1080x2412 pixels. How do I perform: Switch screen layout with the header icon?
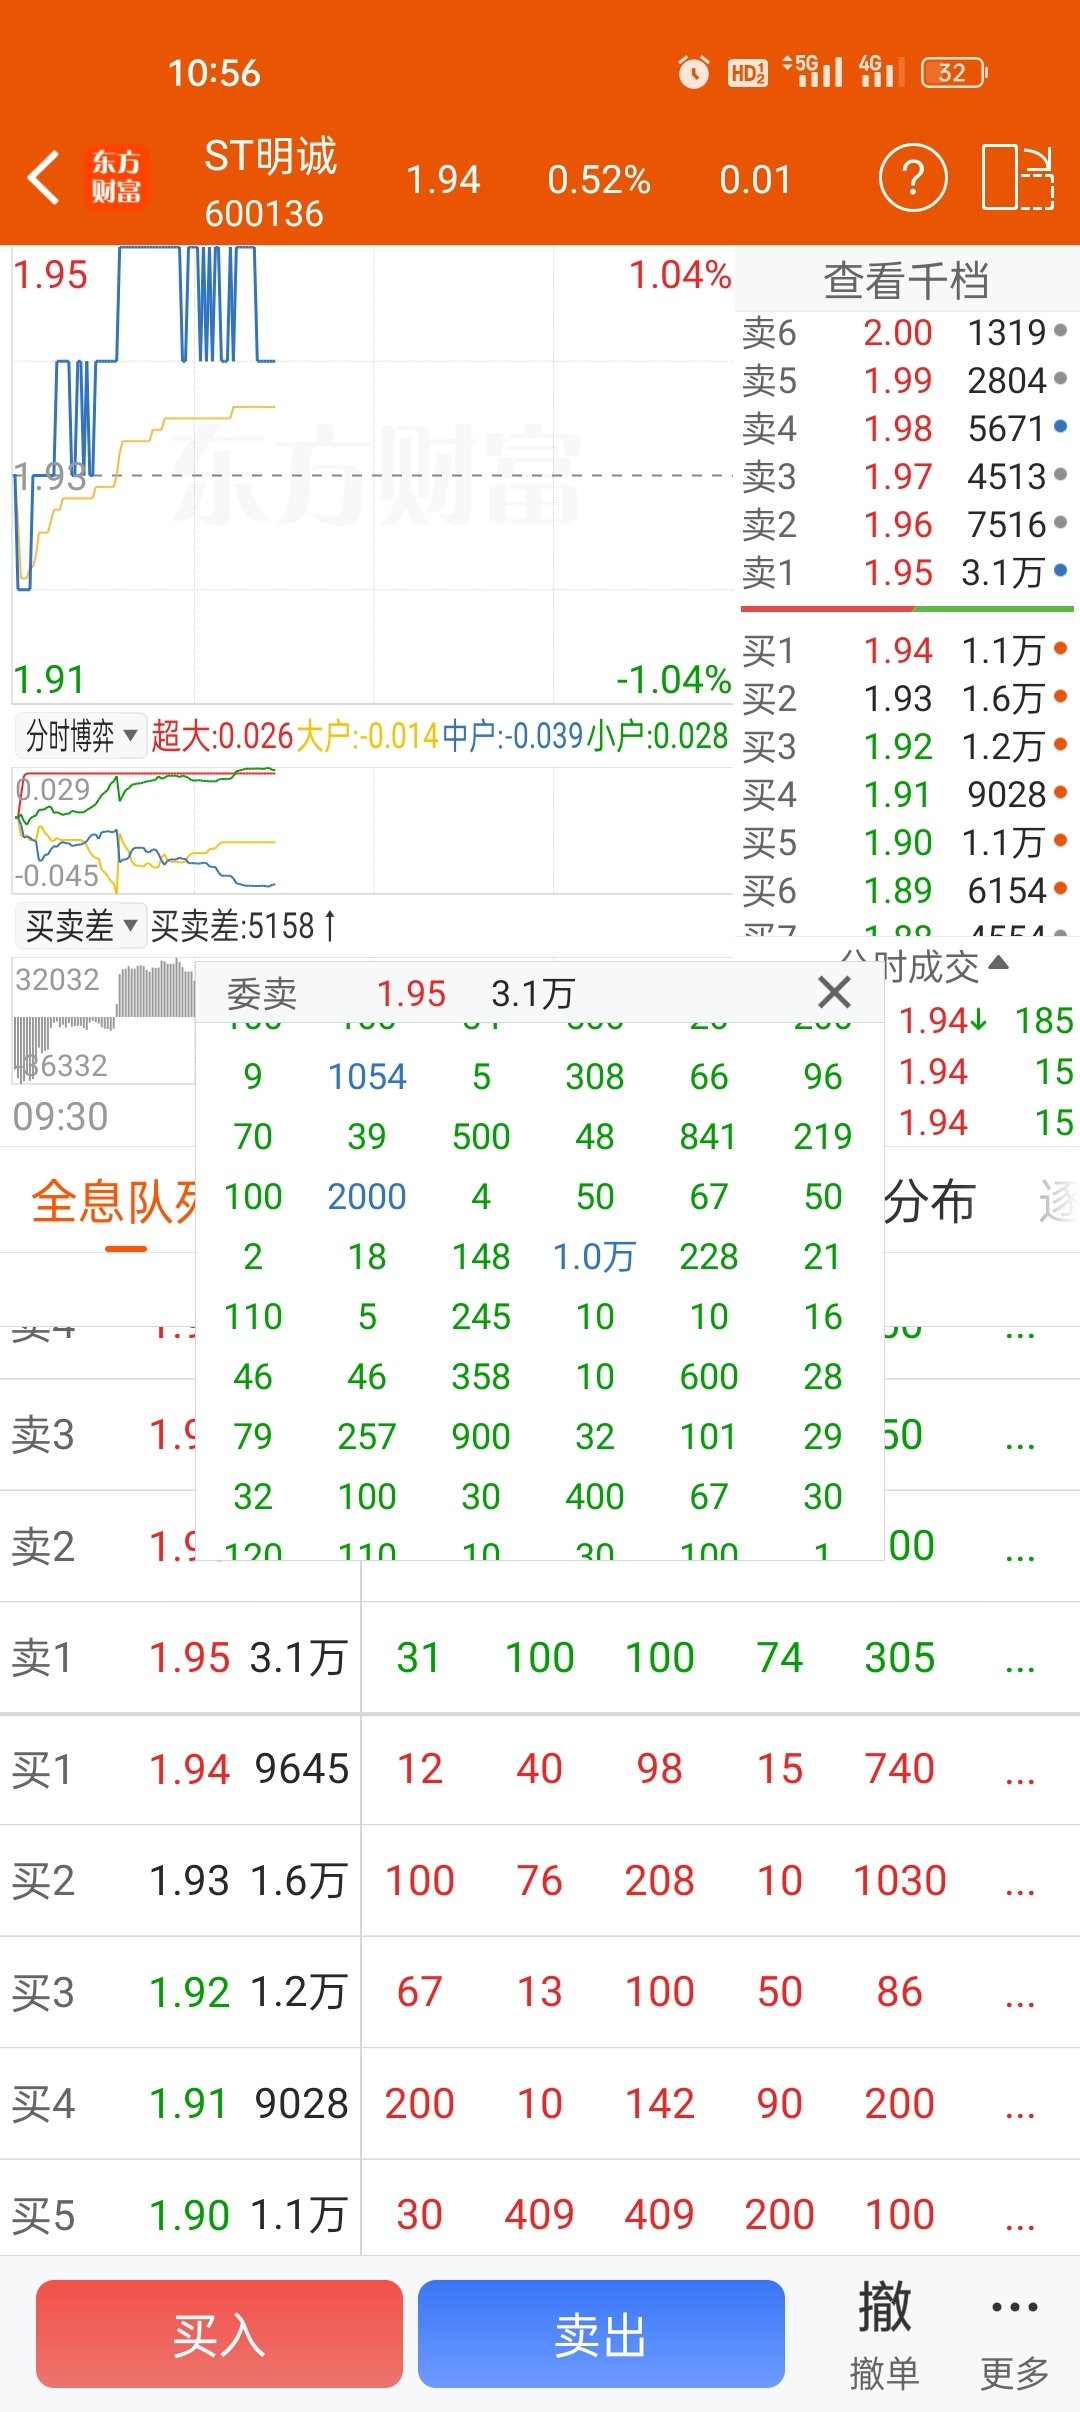click(1018, 178)
